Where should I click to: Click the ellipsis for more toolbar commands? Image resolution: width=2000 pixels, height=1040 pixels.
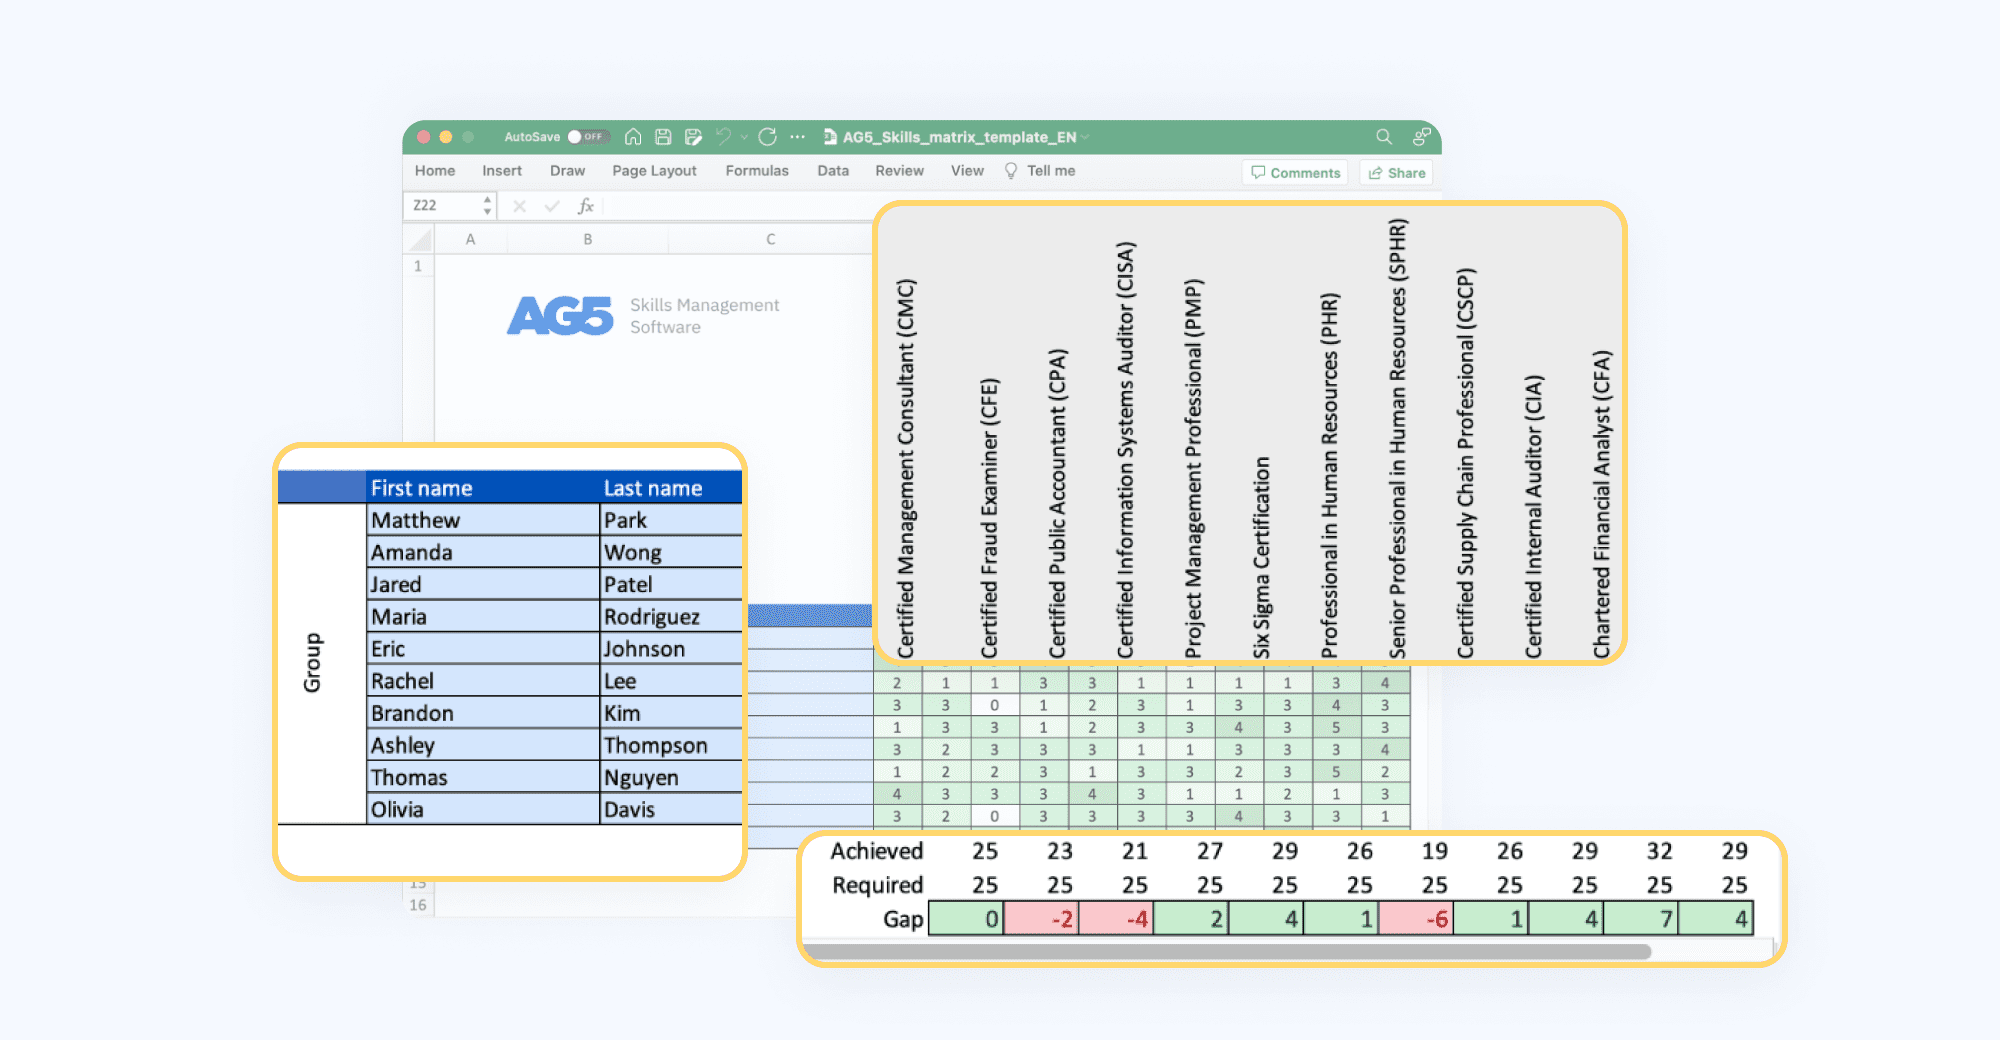click(797, 137)
